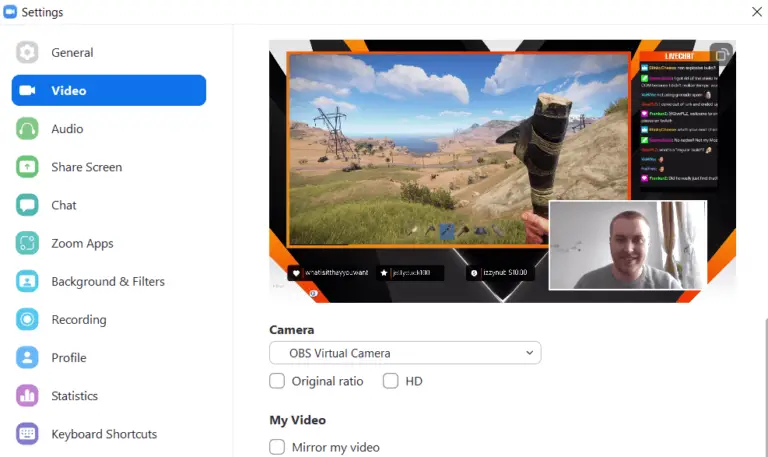Open Profile settings
The height and width of the screenshot is (457, 768).
[x=109, y=358]
